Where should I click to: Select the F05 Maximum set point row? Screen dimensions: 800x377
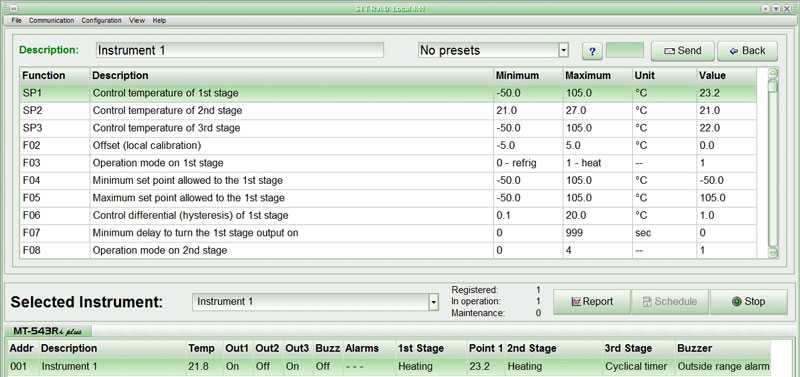click(x=388, y=198)
